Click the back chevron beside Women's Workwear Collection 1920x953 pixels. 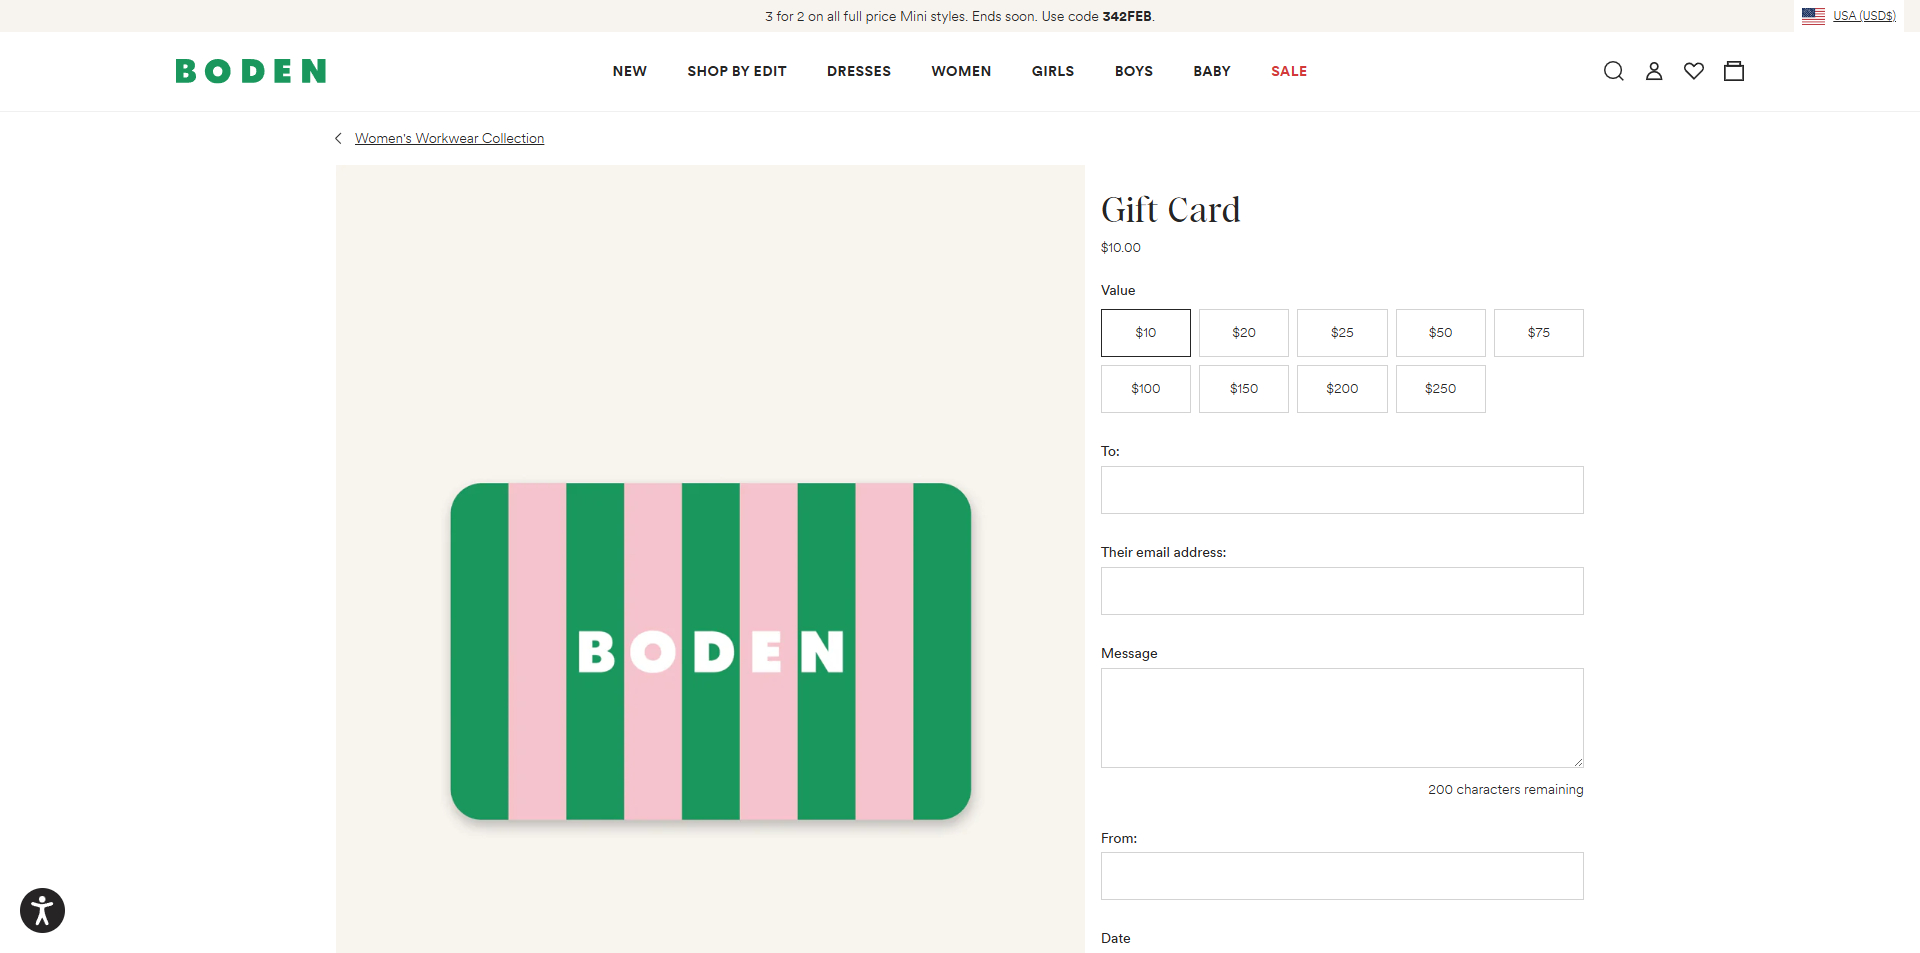pyautogui.click(x=338, y=138)
